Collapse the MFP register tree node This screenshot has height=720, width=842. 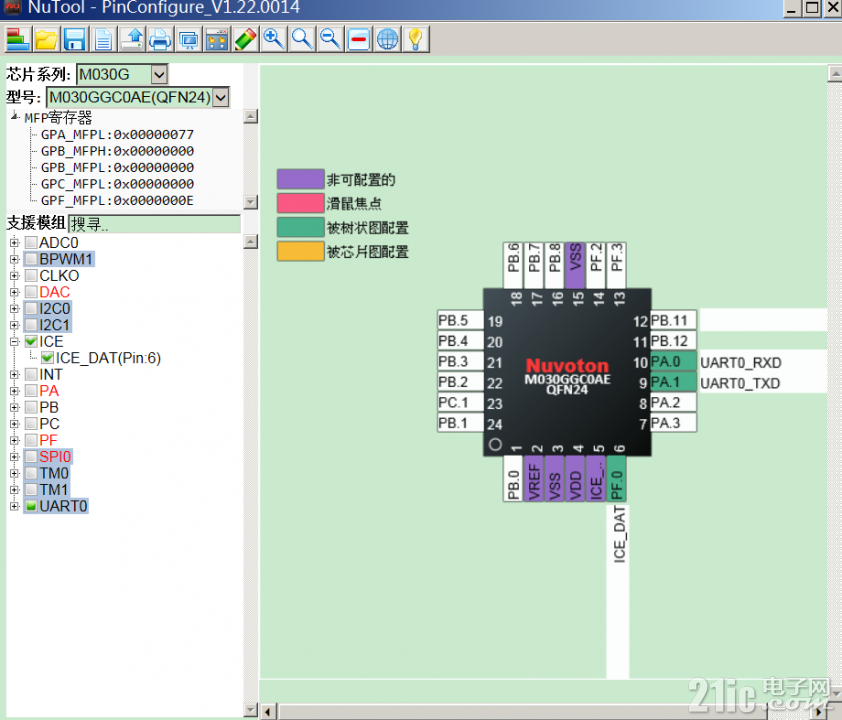[14, 116]
